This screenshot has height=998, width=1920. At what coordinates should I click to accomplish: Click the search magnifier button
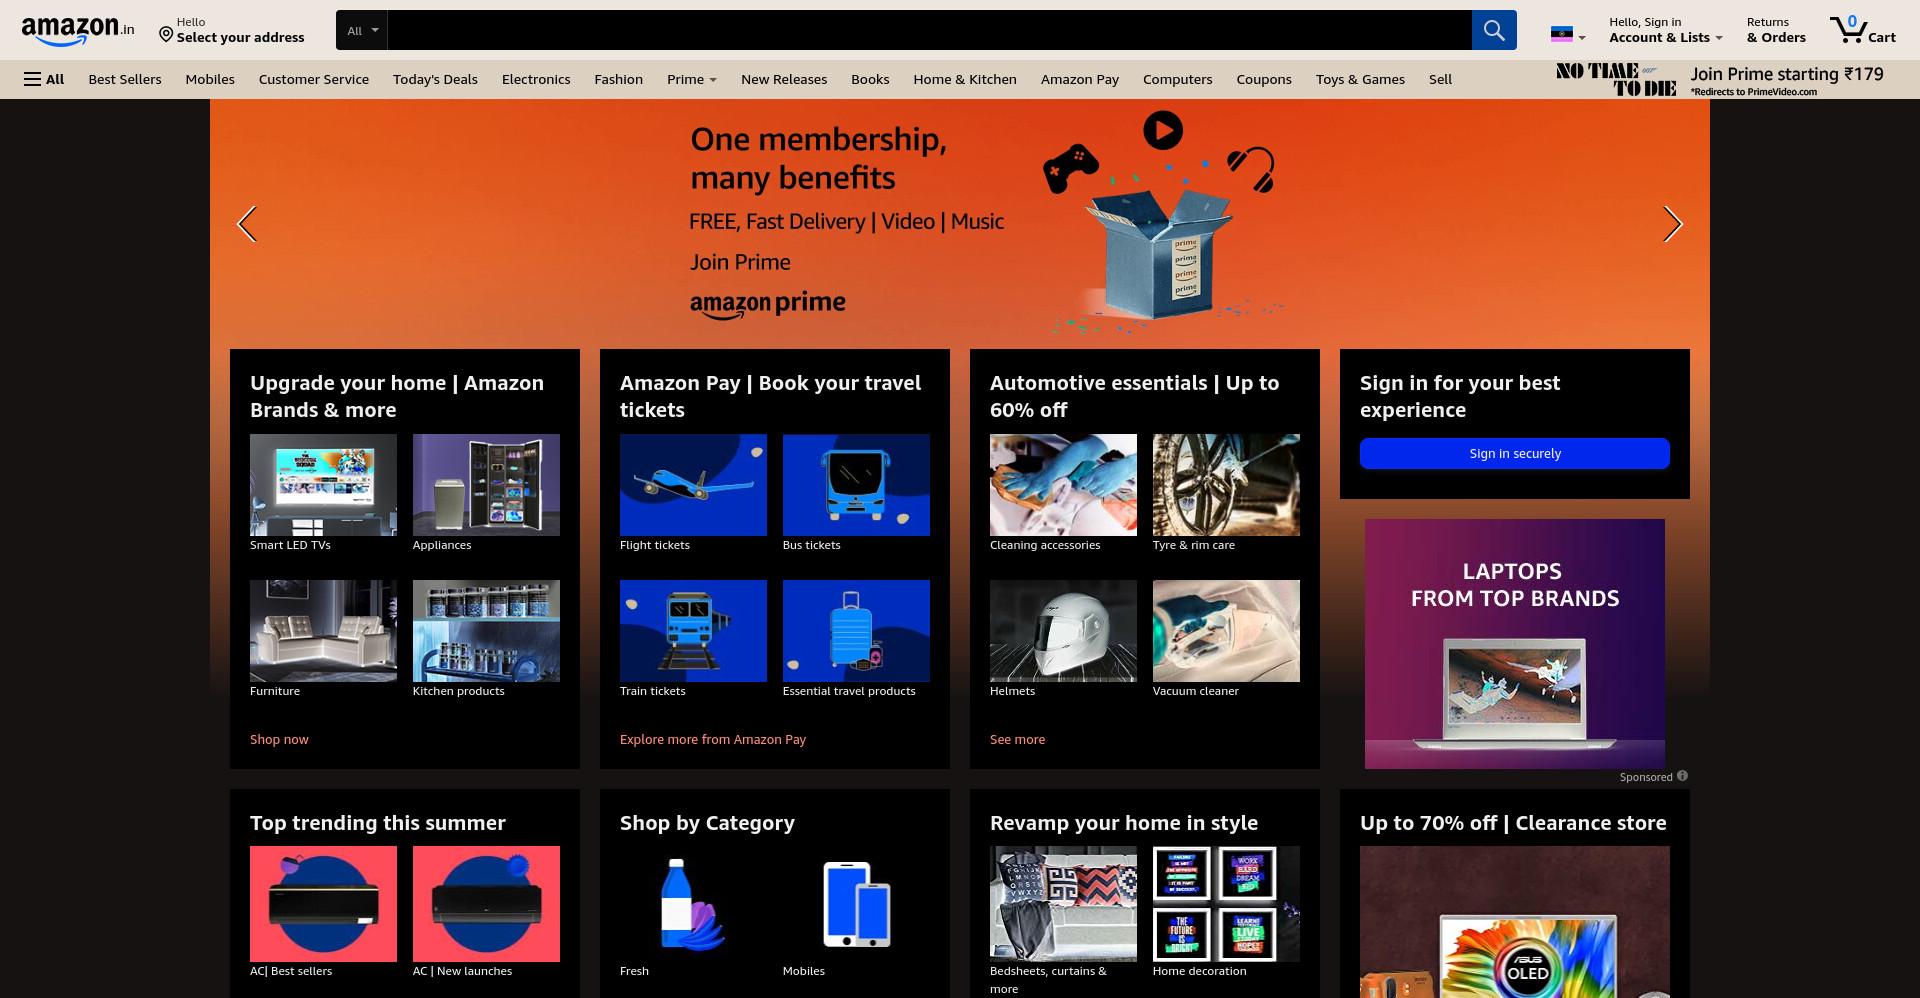[x=1493, y=30]
